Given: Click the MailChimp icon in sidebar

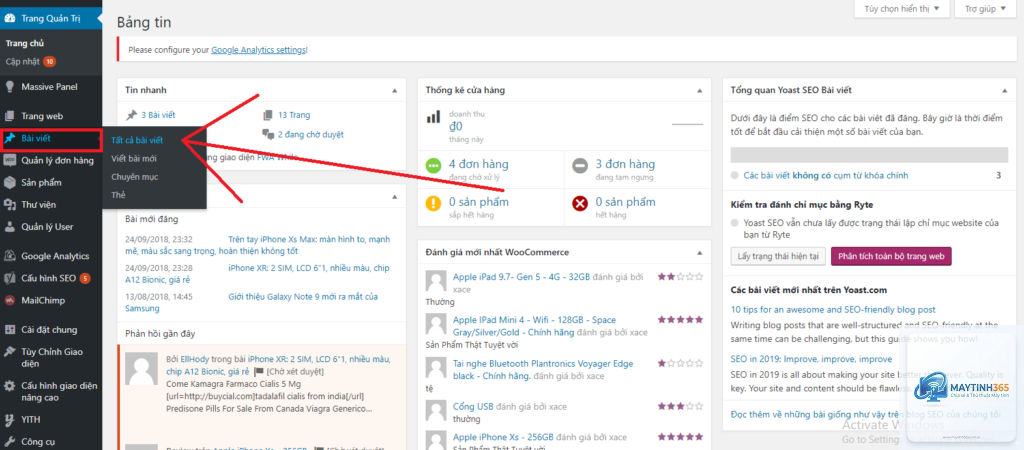Looking at the screenshot, I should (10, 300).
